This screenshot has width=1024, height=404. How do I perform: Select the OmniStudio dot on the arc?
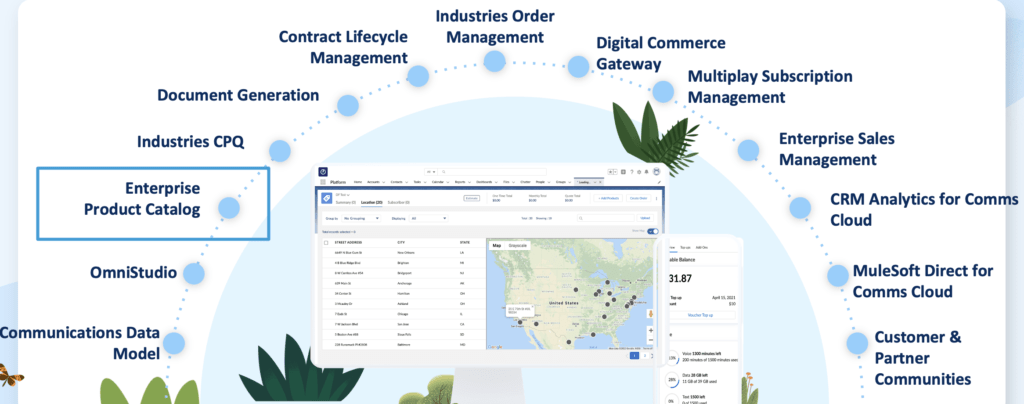pos(193,272)
